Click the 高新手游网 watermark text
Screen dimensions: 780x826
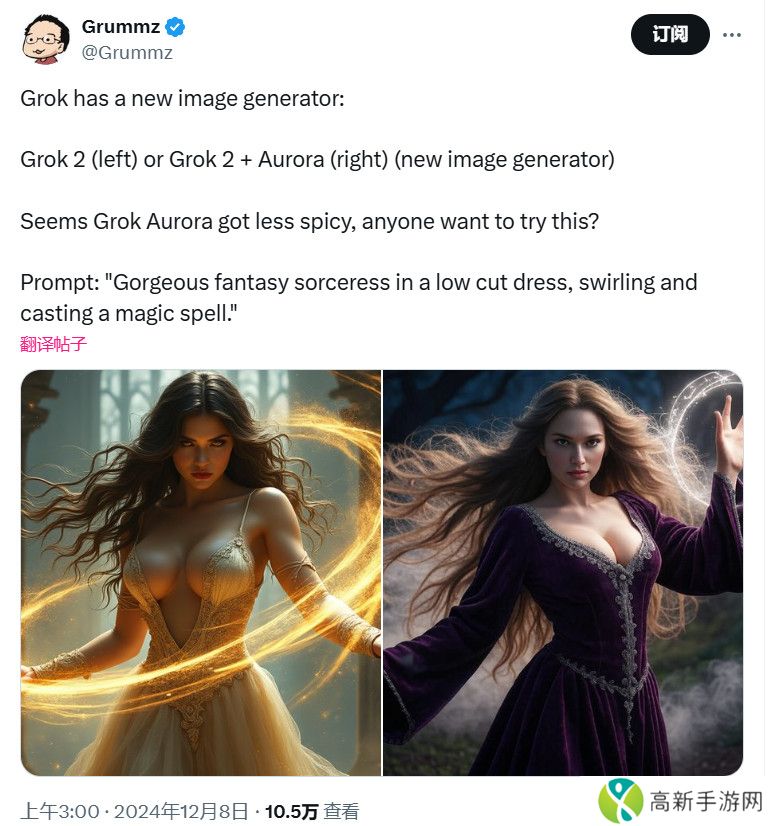706,802
